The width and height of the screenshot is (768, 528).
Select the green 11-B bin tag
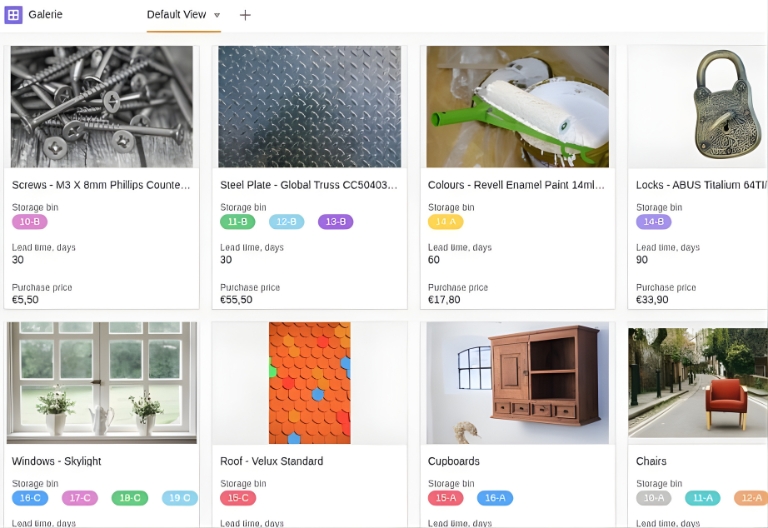238,222
